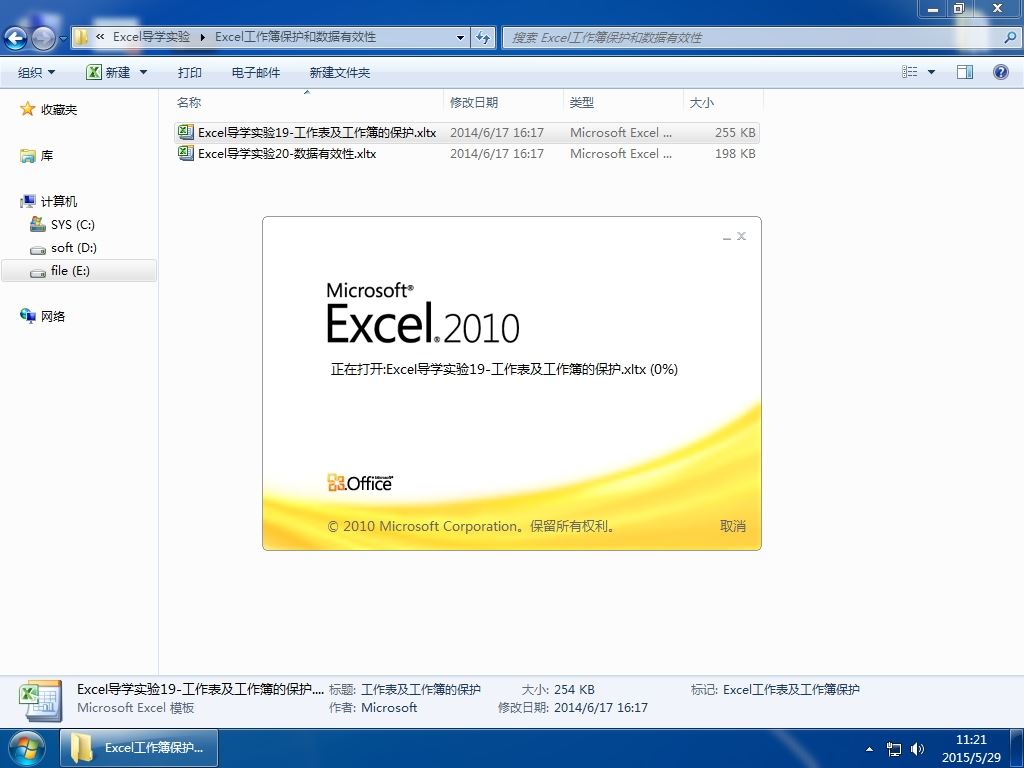Select 'Excel导学实验' breadcrumb in address bar
The image size is (1024, 768).
(152, 37)
